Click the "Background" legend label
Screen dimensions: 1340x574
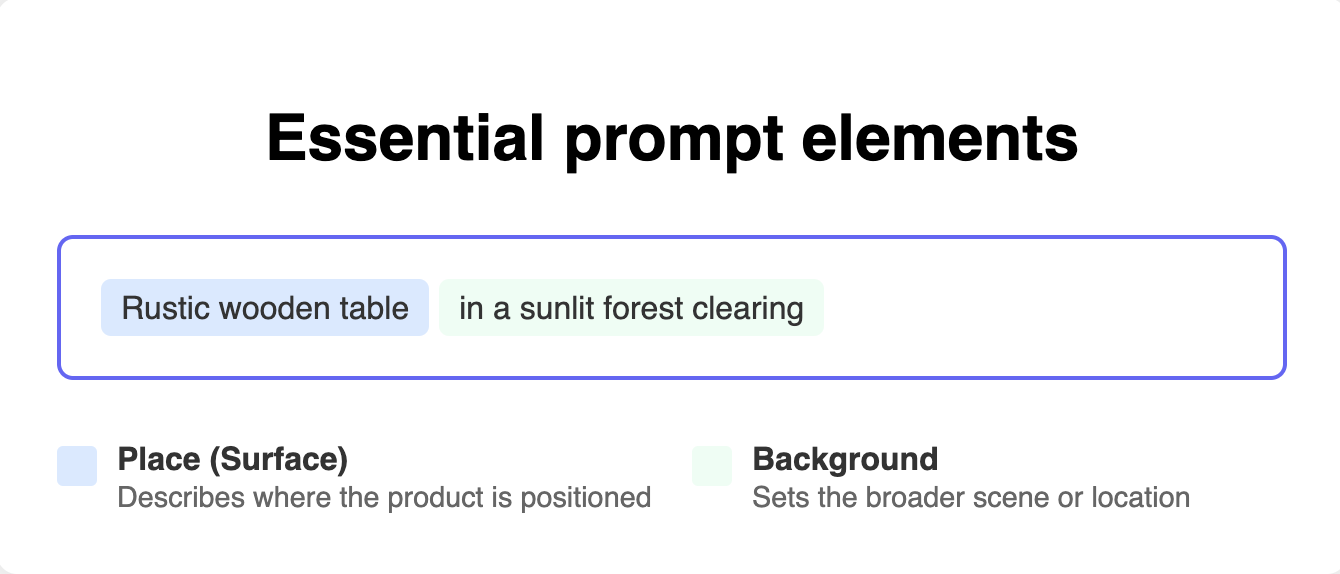[x=845, y=459]
